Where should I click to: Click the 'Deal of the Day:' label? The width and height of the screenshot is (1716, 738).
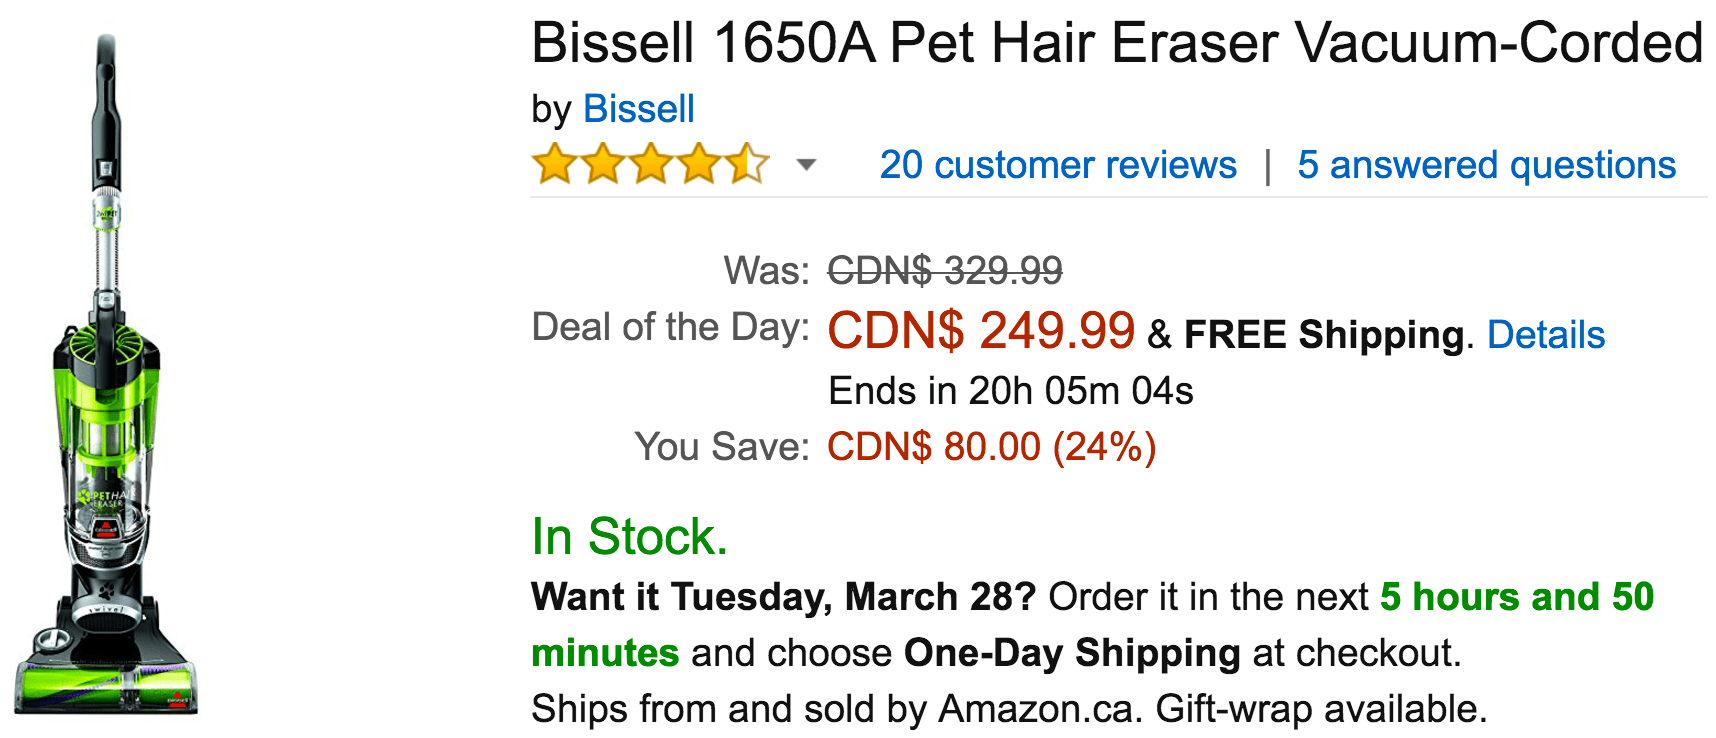point(670,327)
